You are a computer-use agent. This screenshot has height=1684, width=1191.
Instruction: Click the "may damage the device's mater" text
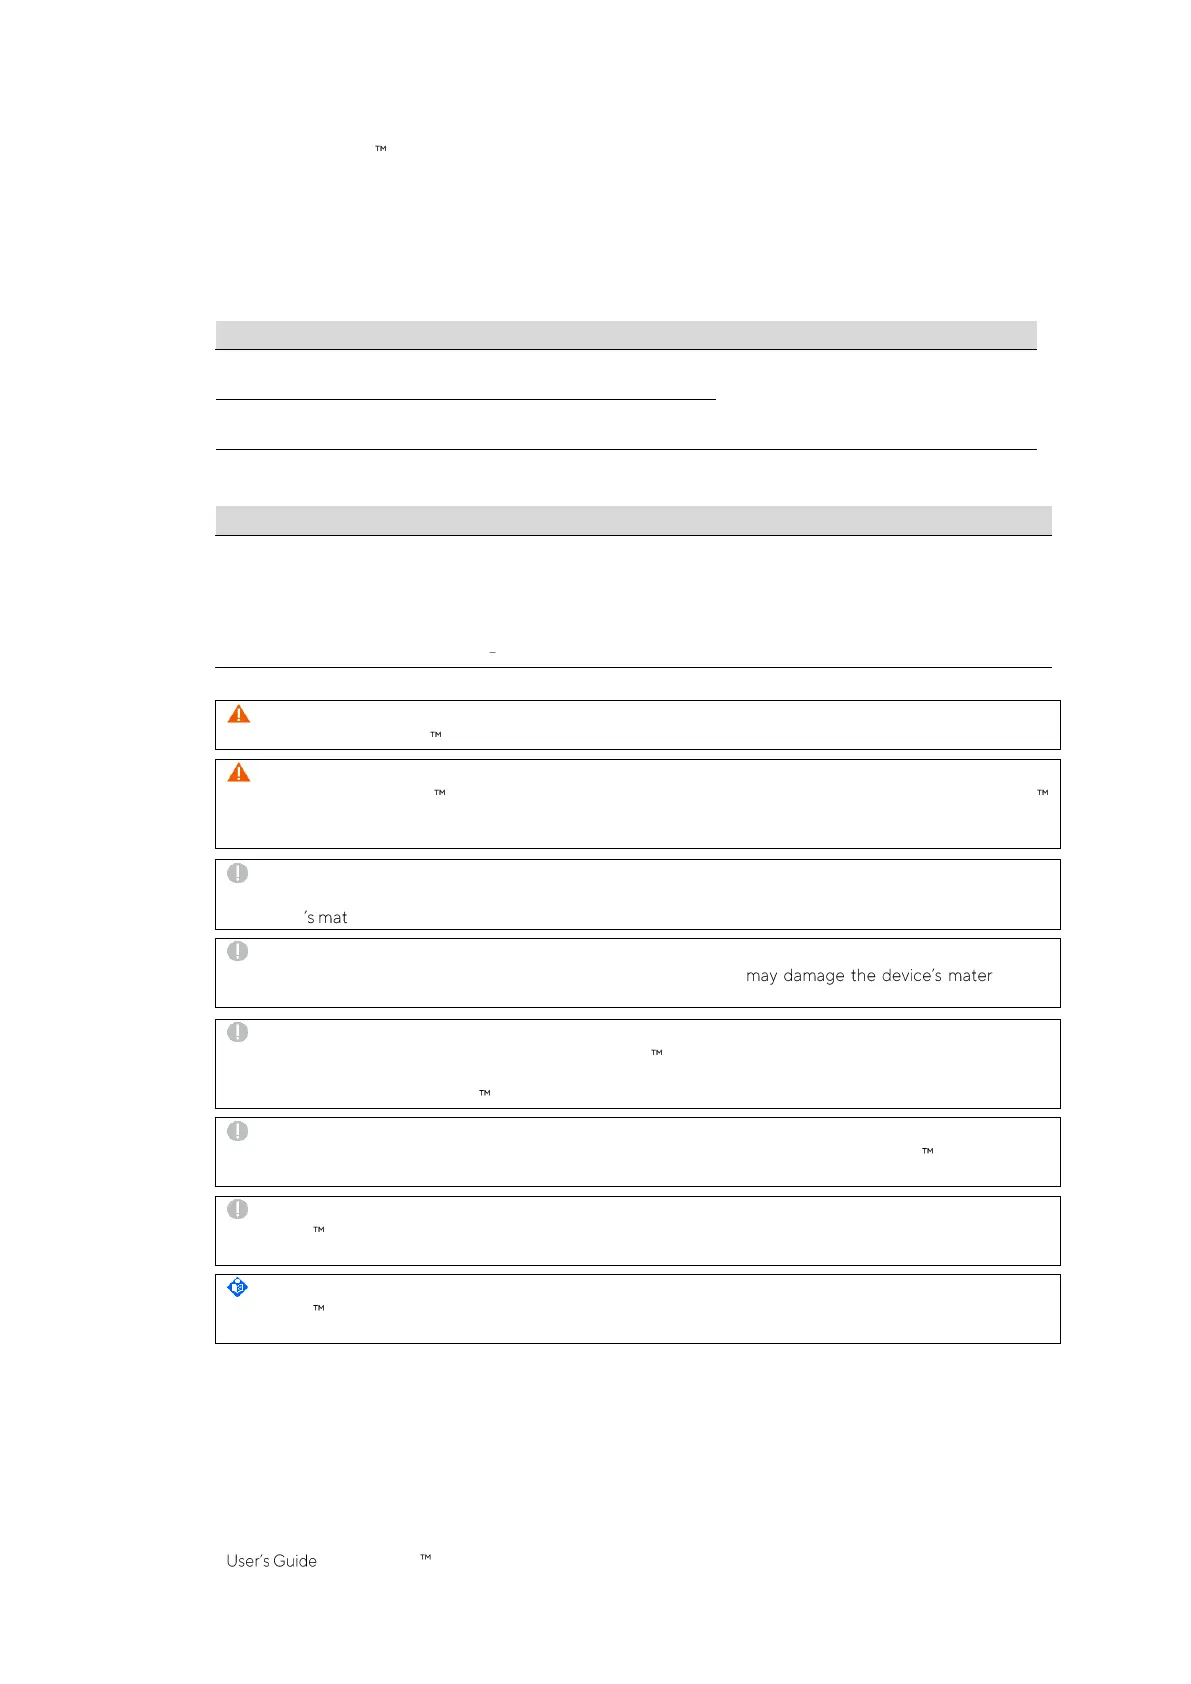point(869,976)
